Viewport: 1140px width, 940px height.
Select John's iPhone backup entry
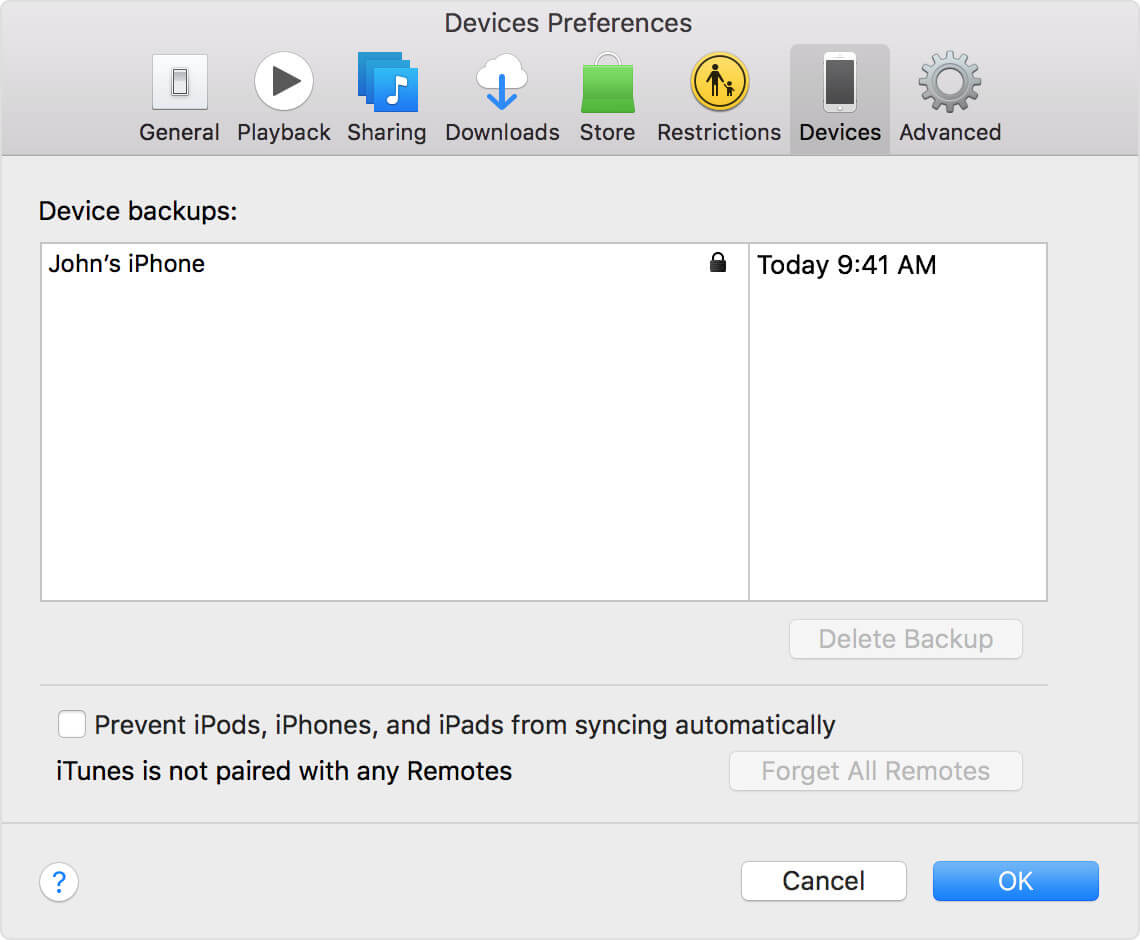pos(127,264)
